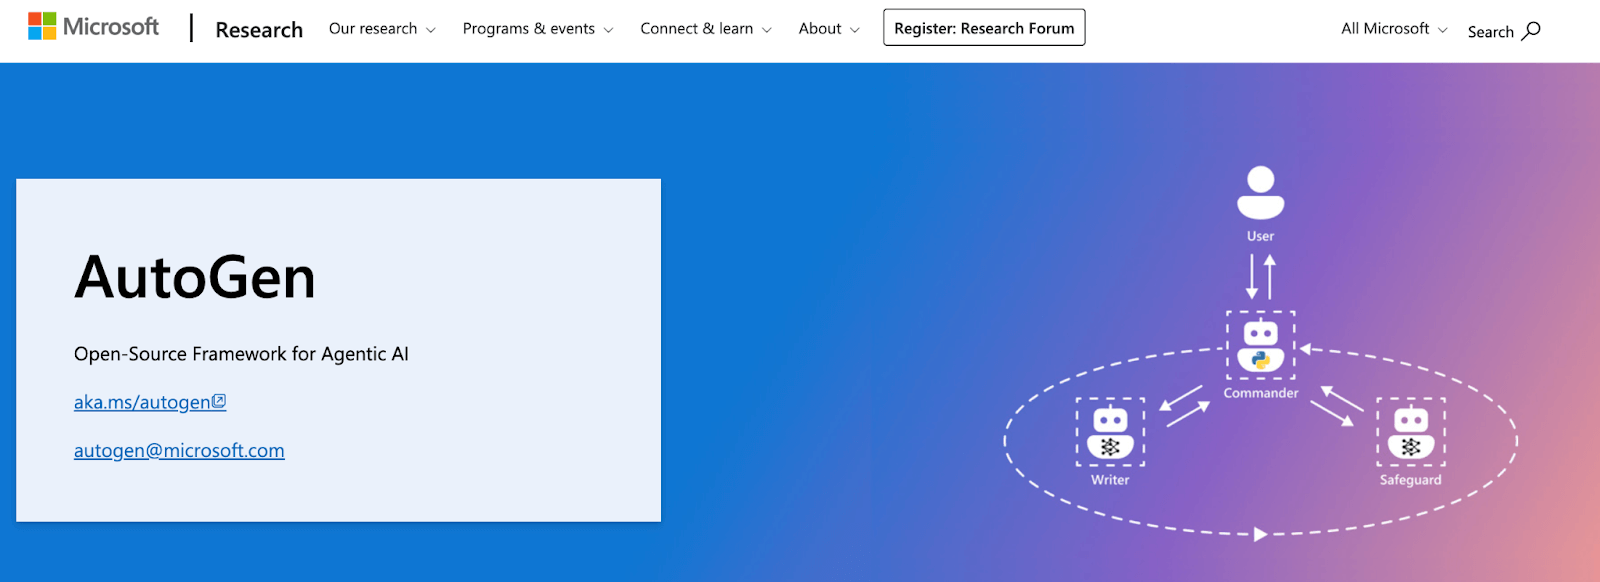Image resolution: width=1600 pixels, height=582 pixels.
Task: Click the Writer robot icon
Action: coord(1110,432)
